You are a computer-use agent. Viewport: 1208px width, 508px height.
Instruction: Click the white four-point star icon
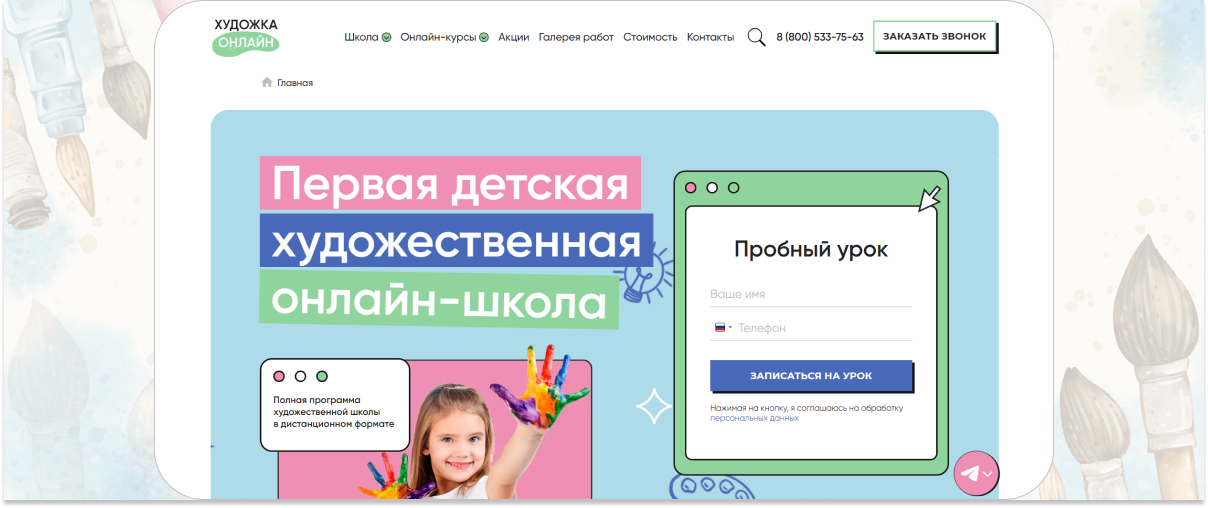pyautogui.click(x=654, y=406)
